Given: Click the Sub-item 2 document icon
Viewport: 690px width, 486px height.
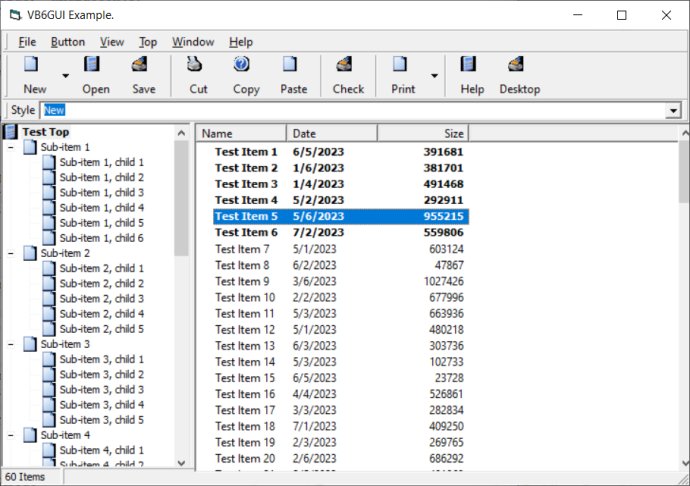Looking at the screenshot, I should pyautogui.click(x=30, y=253).
